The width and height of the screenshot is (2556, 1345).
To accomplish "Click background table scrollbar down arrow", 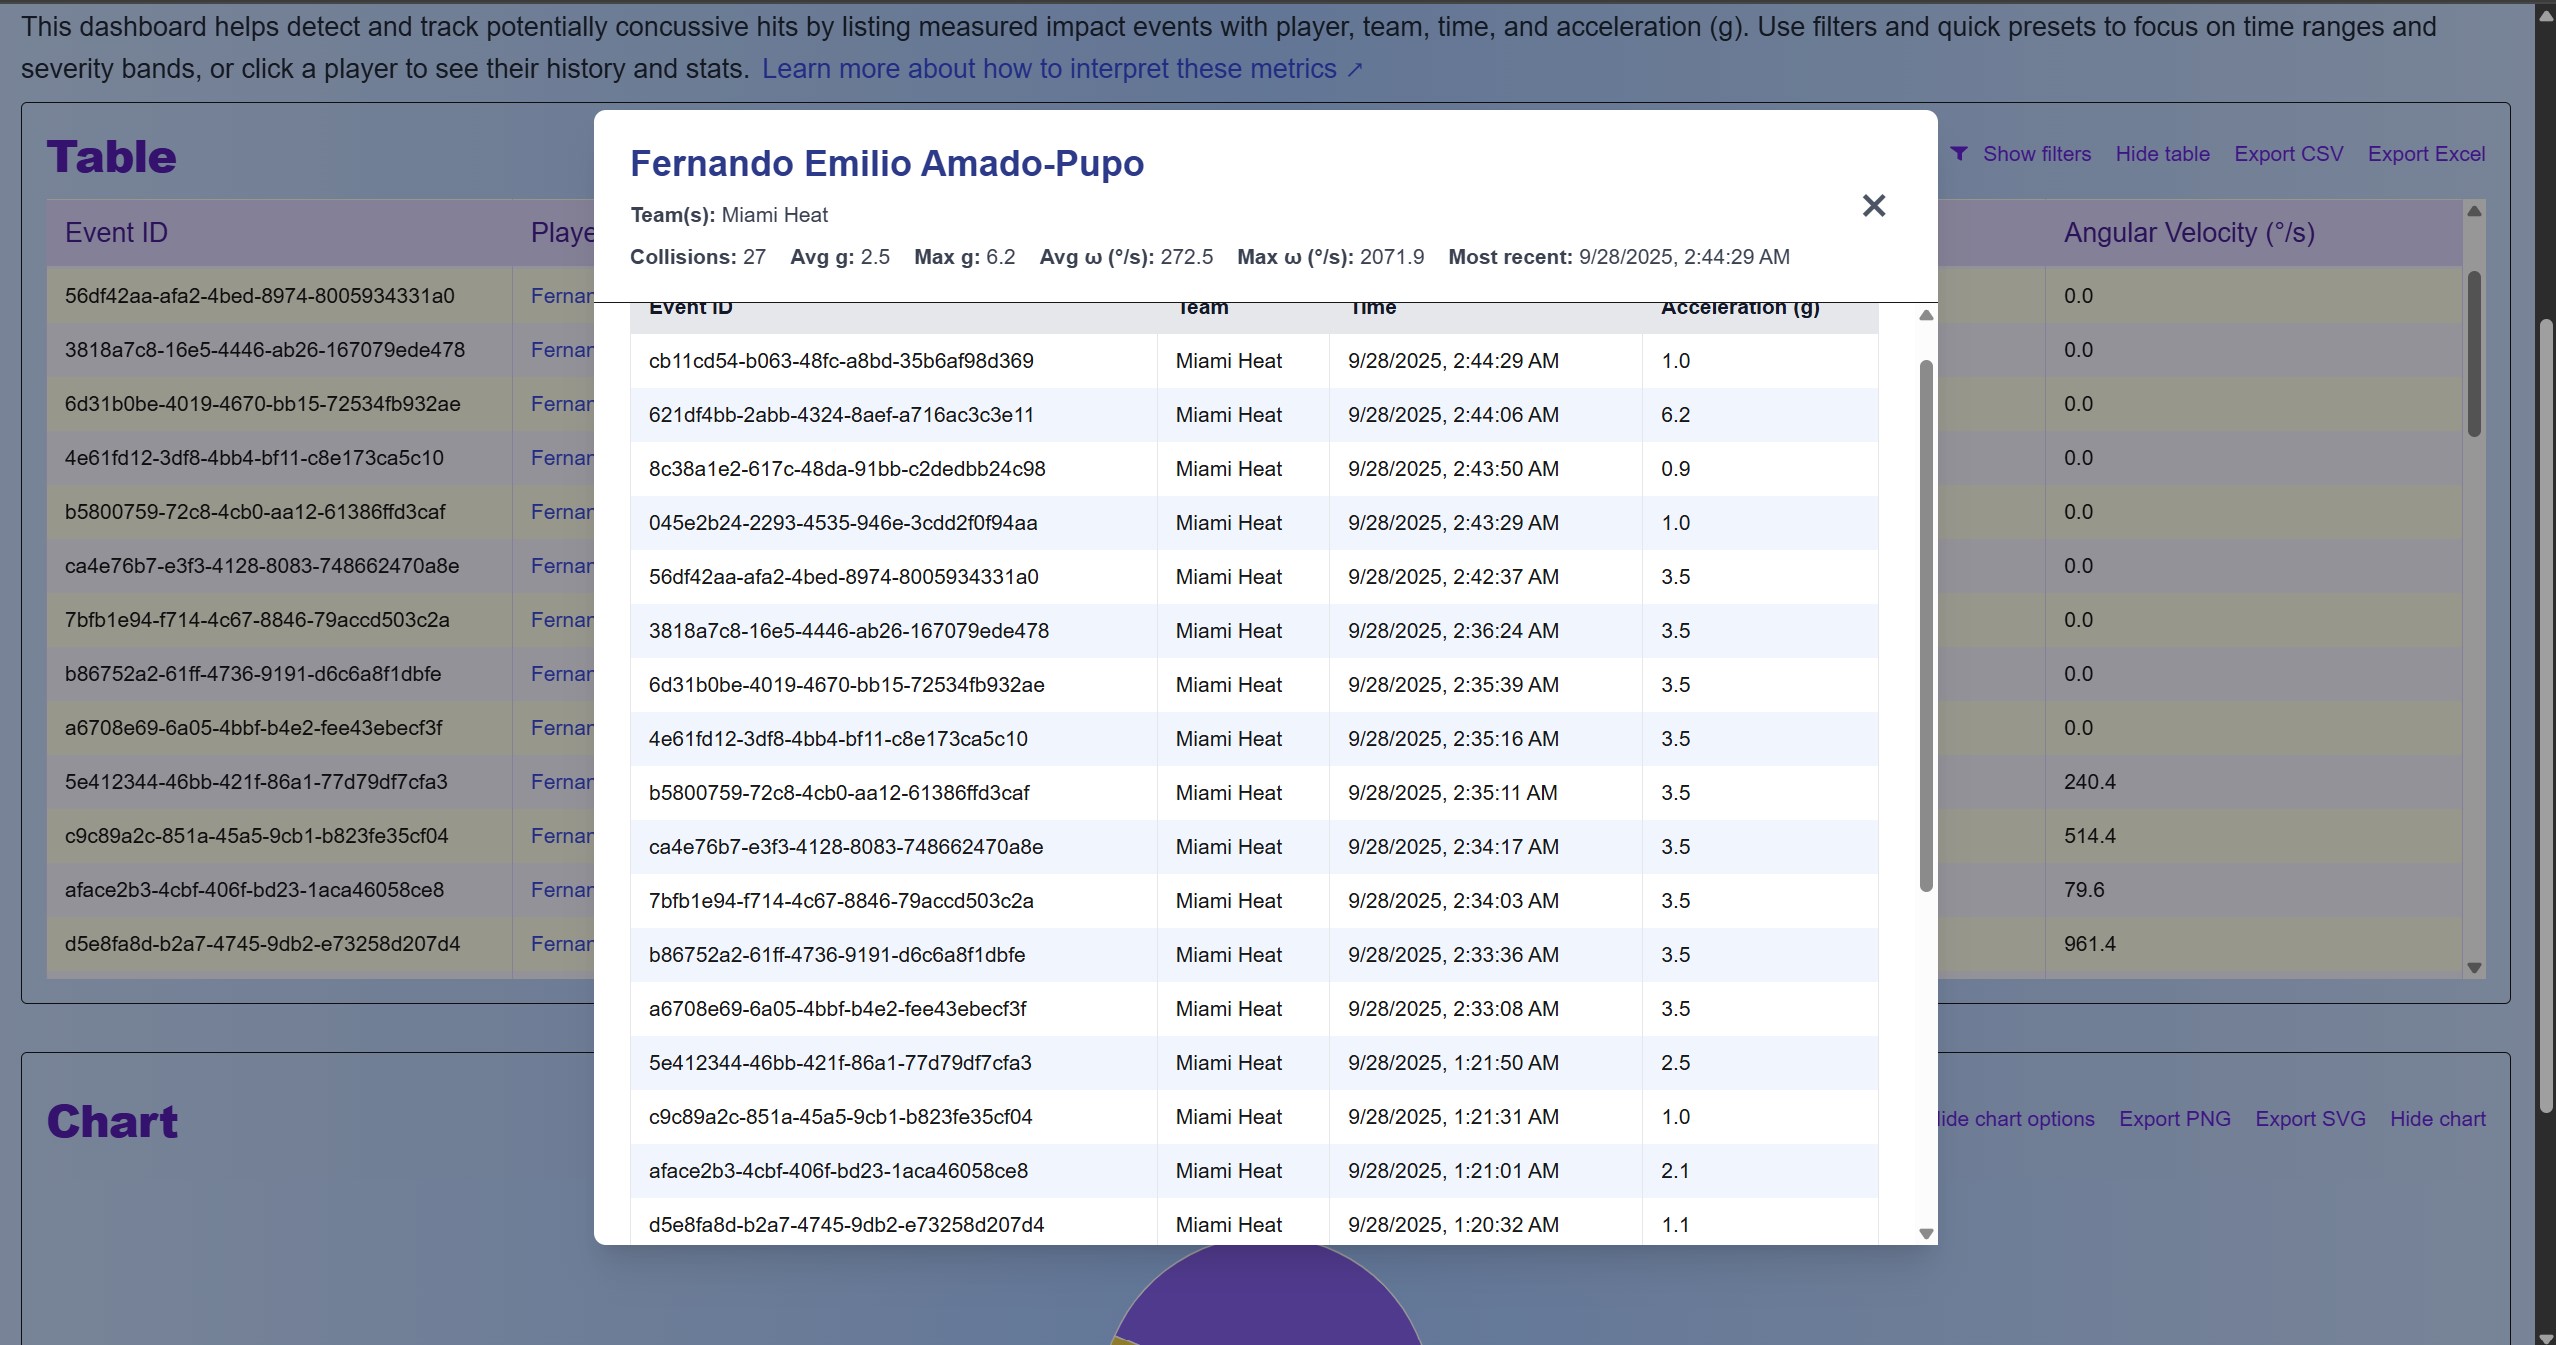I will click(x=2474, y=967).
